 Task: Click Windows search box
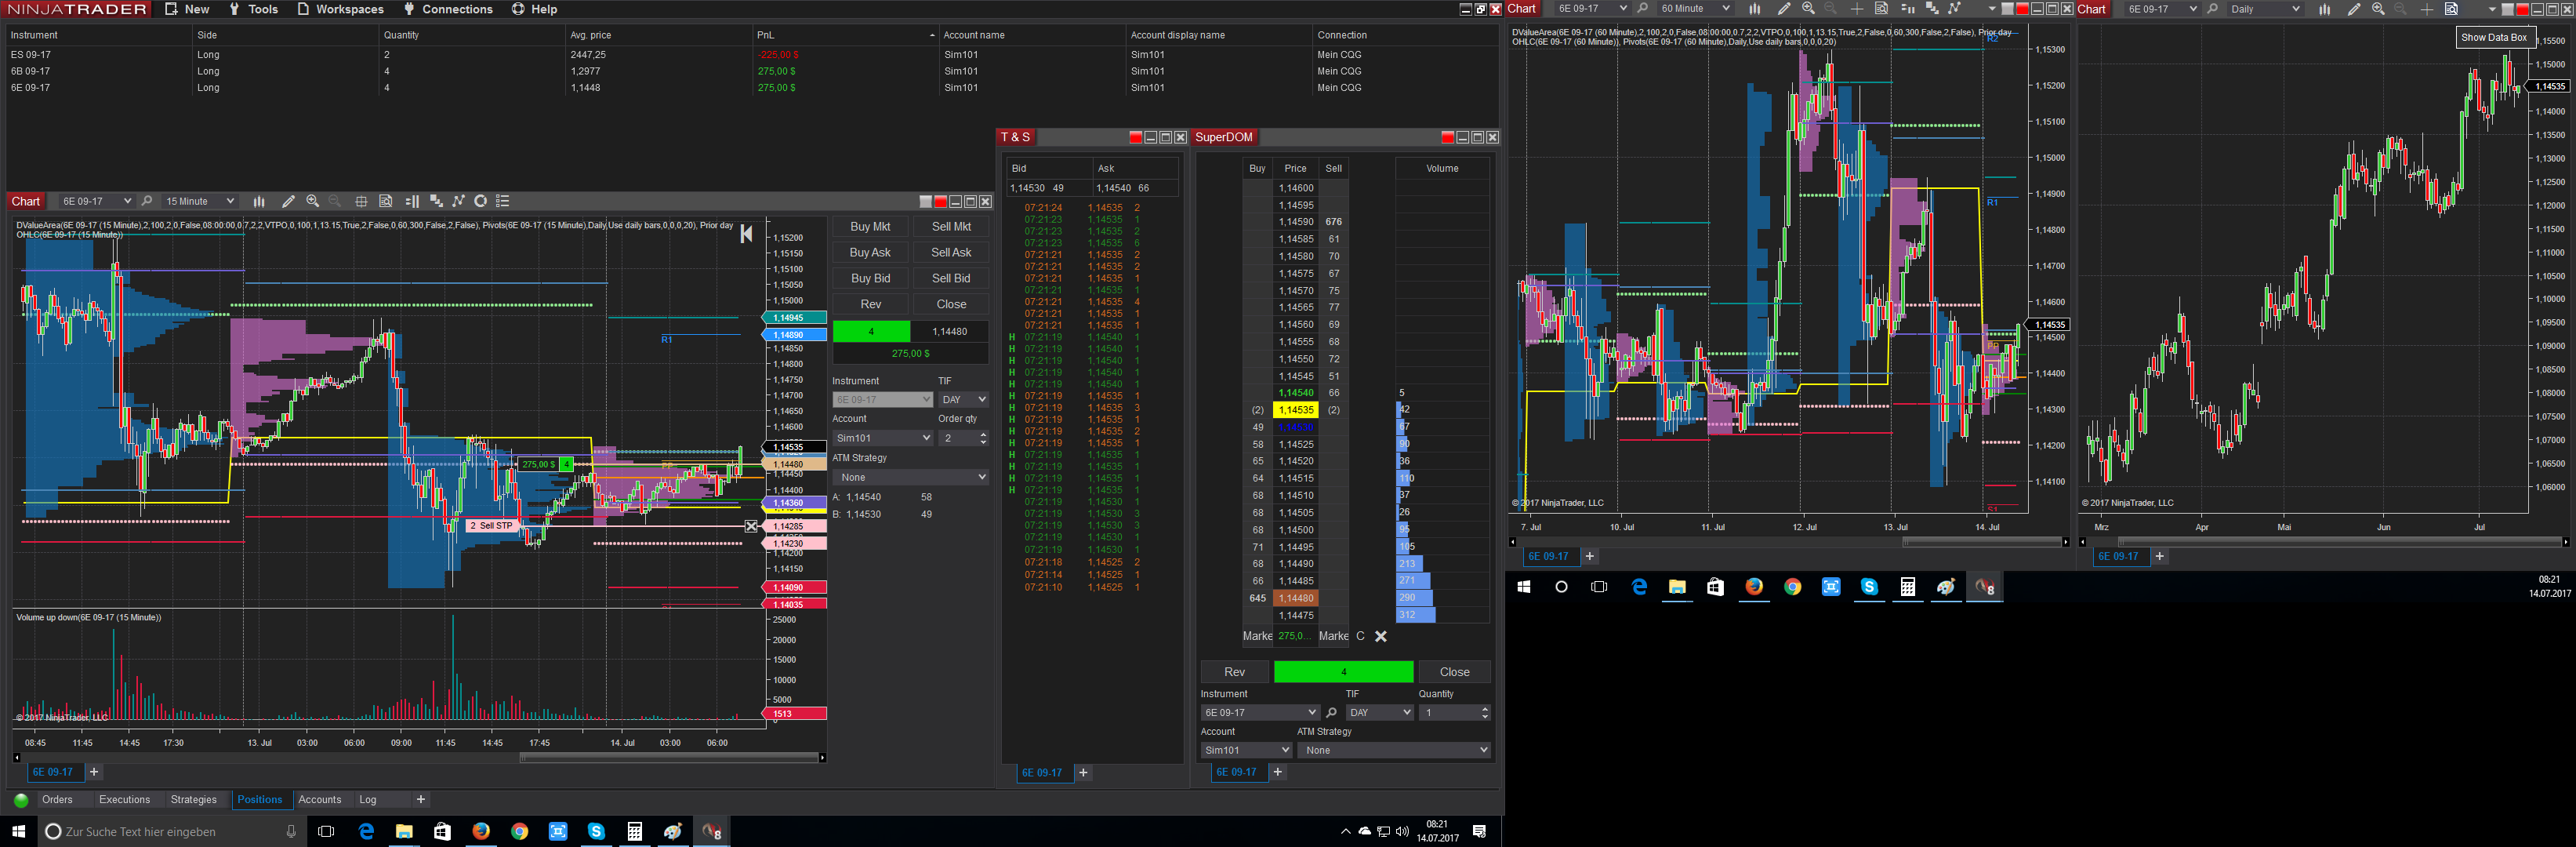[170, 831]
